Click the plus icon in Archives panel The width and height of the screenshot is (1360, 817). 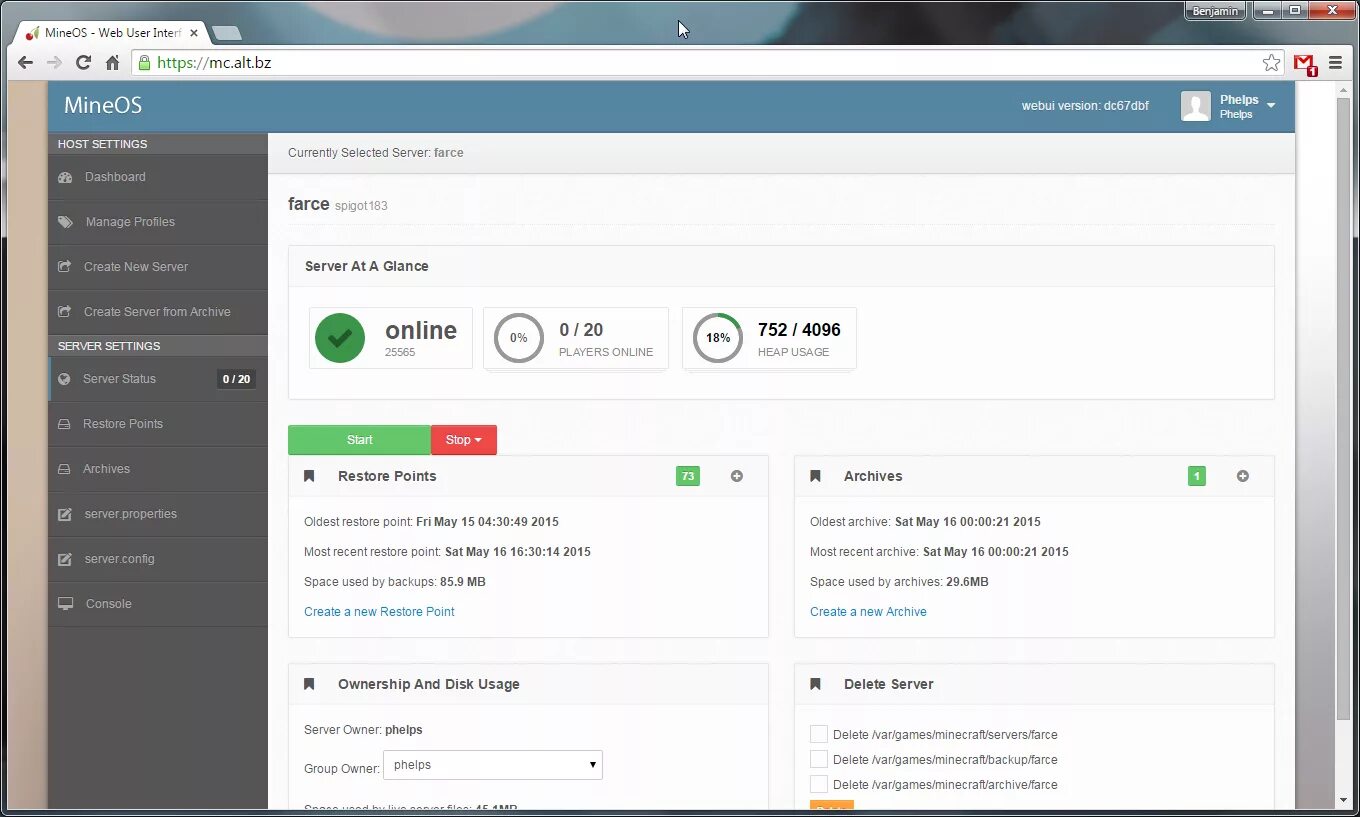point(1243,476)
